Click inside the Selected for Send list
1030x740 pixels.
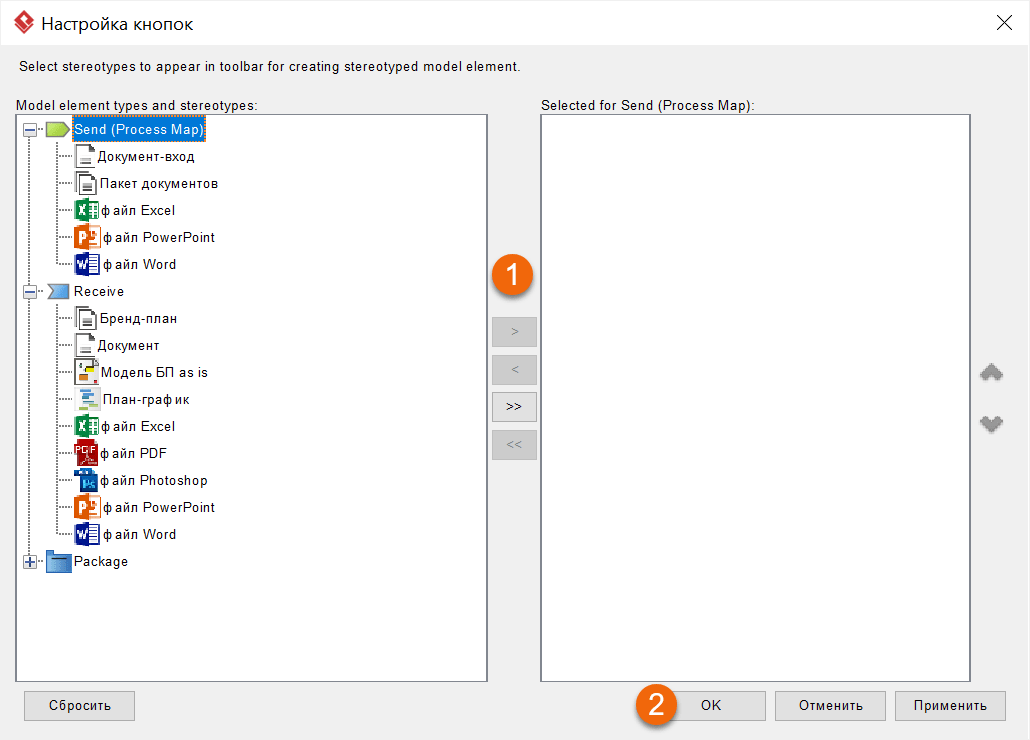coord(755,400)
